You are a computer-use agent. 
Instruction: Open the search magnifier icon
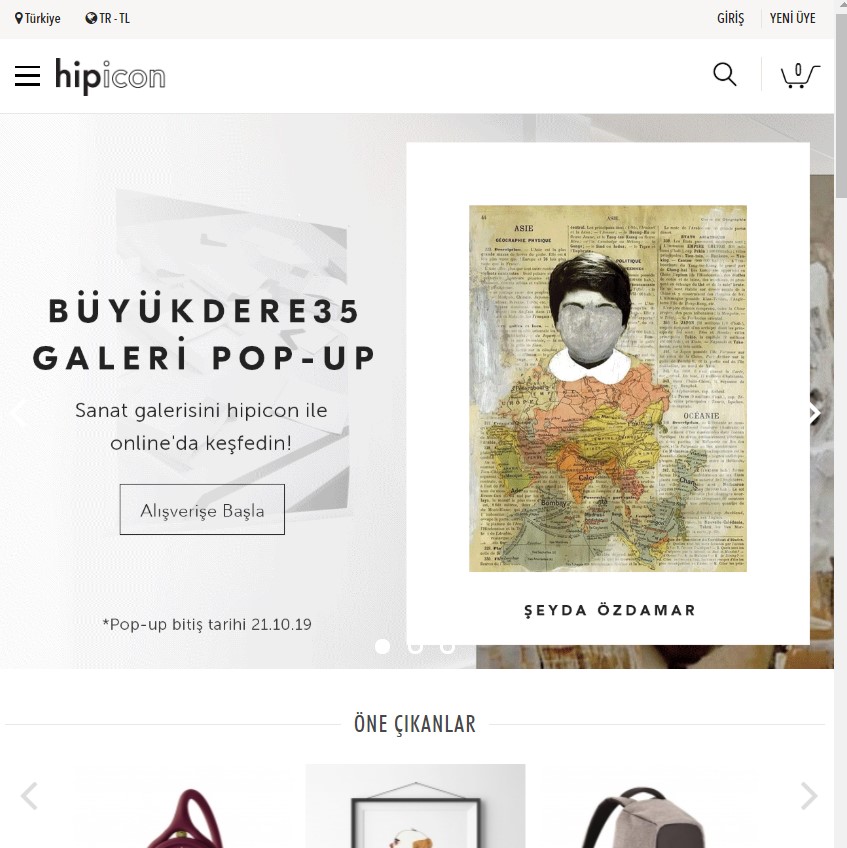725,75
